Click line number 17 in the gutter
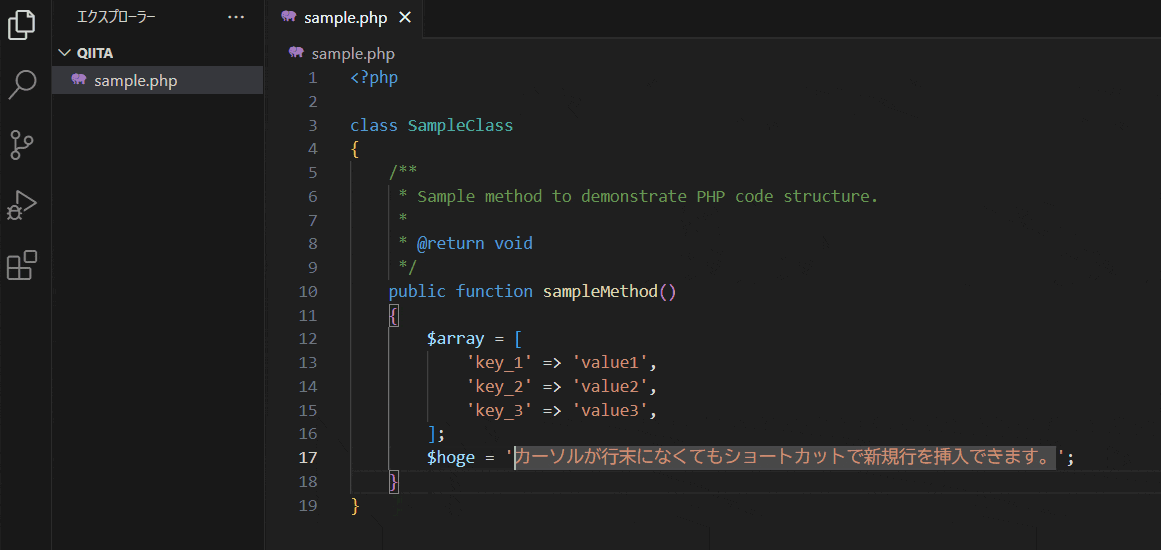Viewport: 1161px width, 550px height. tap(309, 457)
